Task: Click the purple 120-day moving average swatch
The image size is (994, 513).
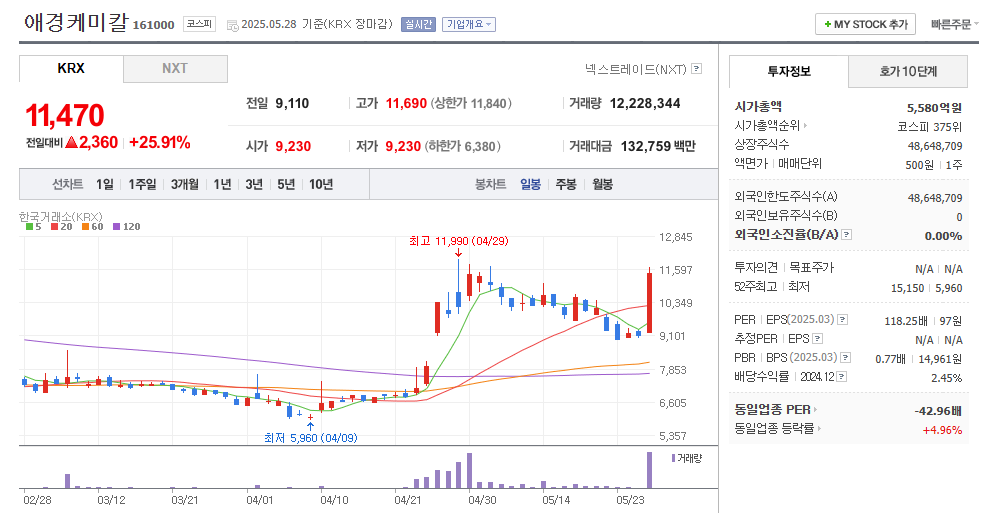Action: point(116,227)
